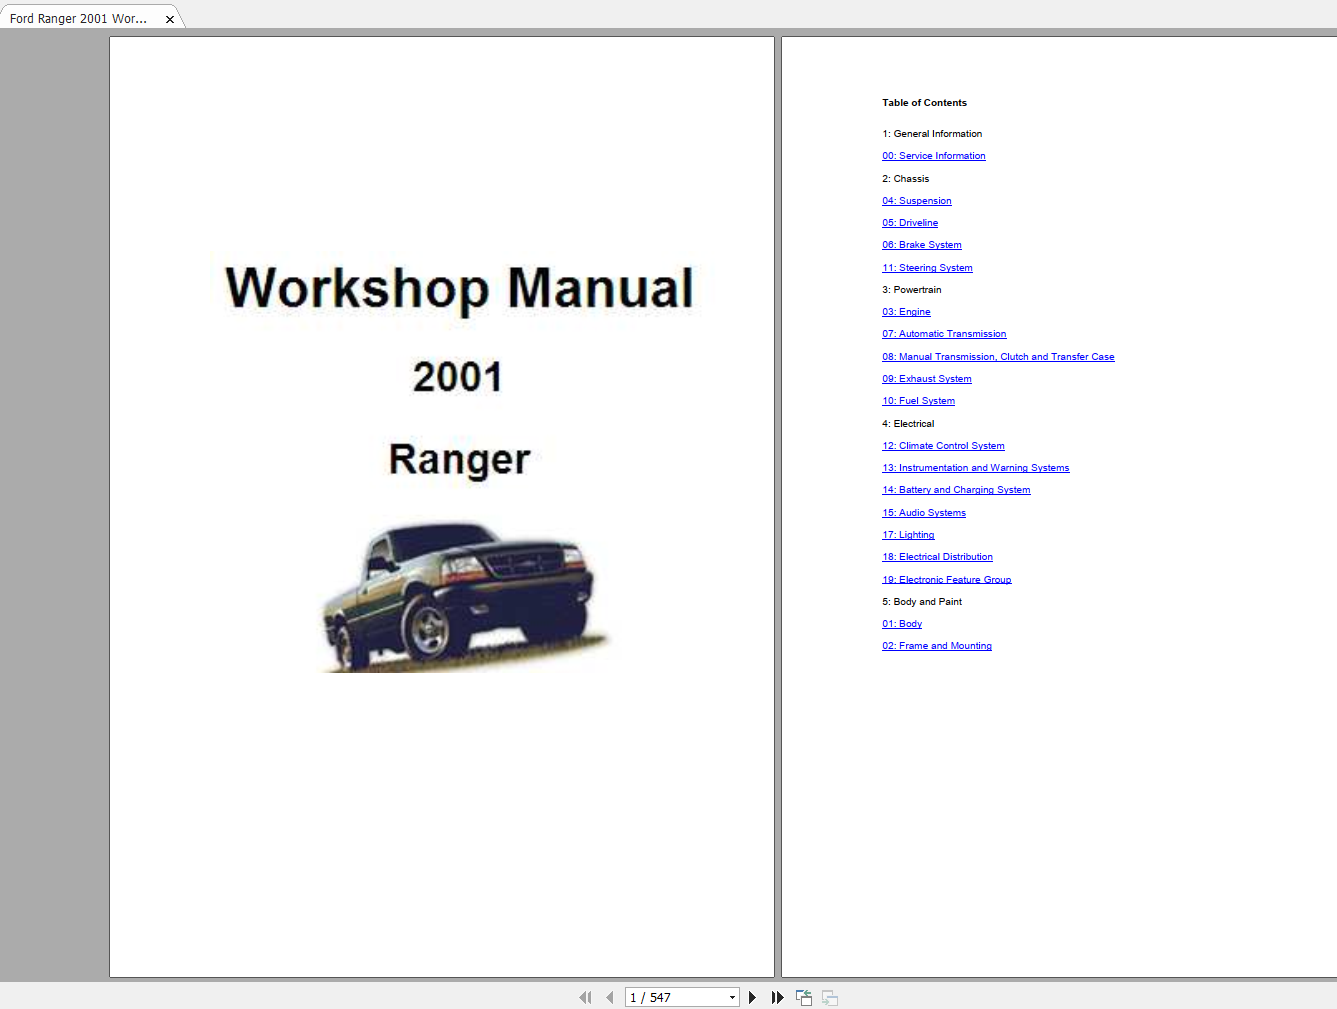Click the 2001 year text on cover
The height and width of the screenshot is (1009, 1337).
tap(458, 377)
